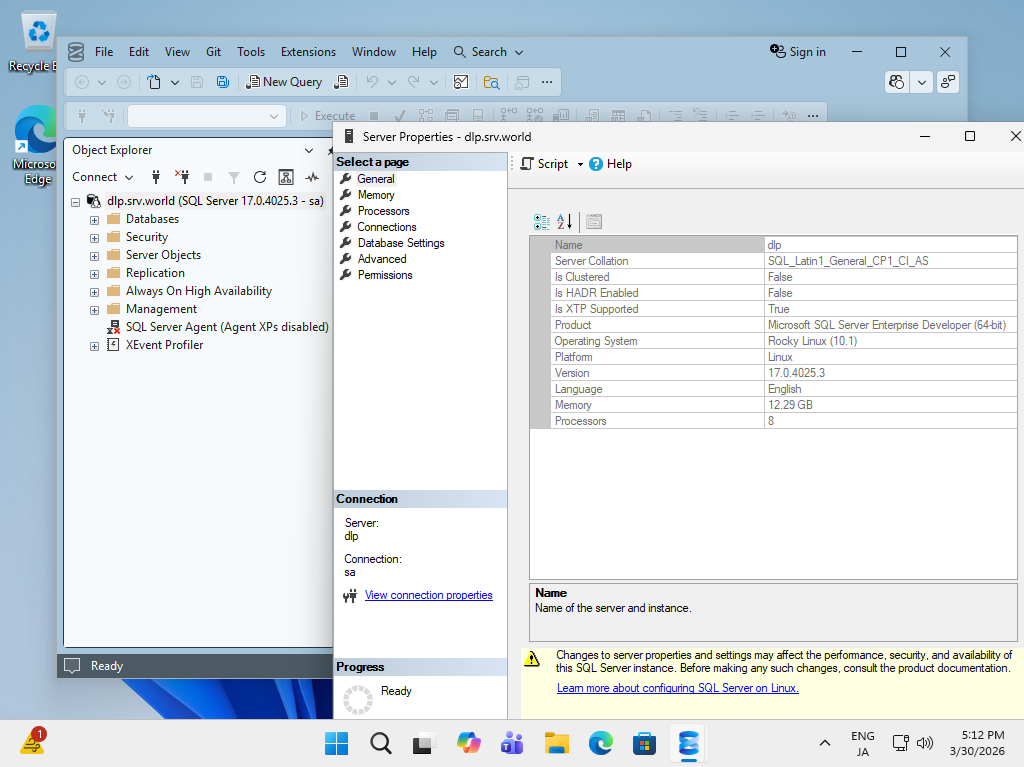Viewport: 1024px width, 767px height.
Task: Expand the Always On High Availability node
Action: pos(94,292)
